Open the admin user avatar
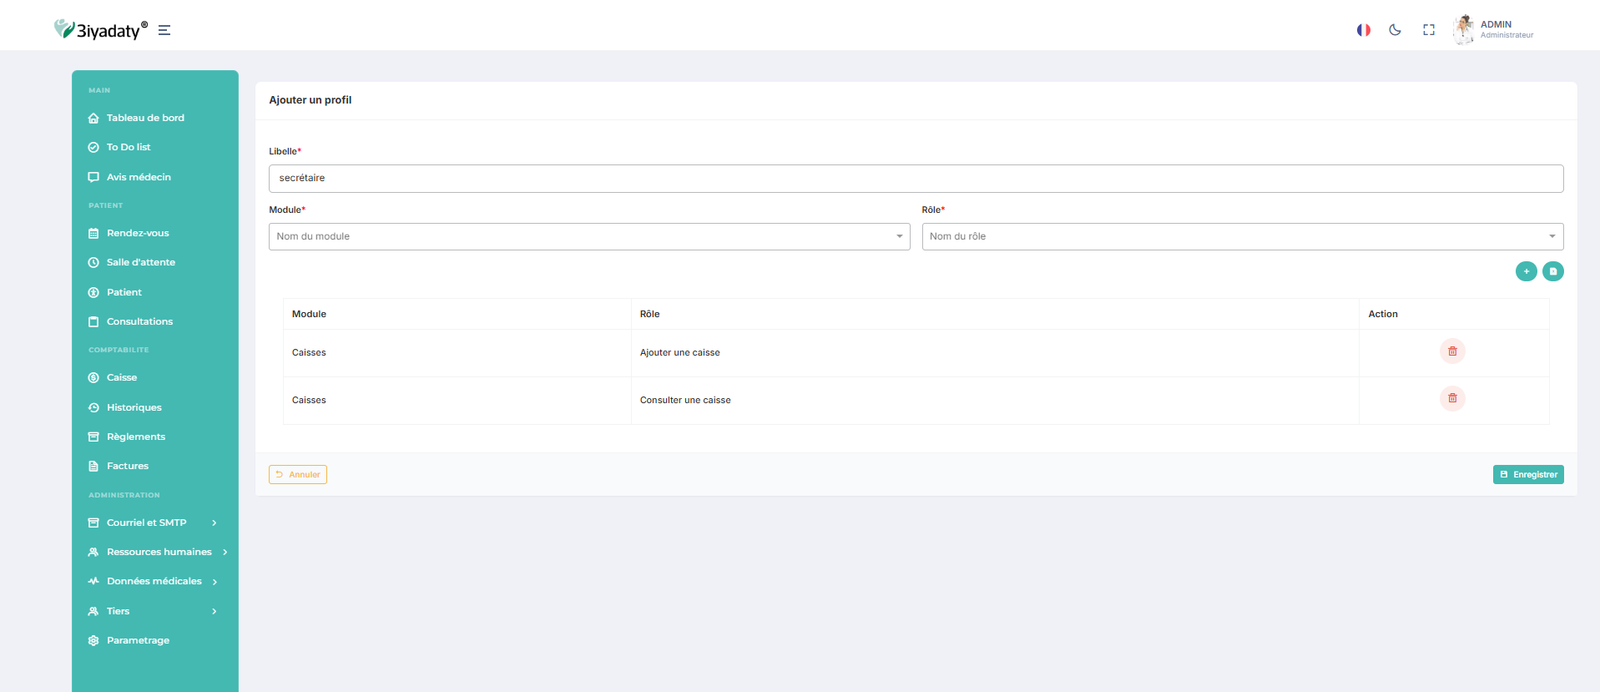 (x=1464, y=29)
